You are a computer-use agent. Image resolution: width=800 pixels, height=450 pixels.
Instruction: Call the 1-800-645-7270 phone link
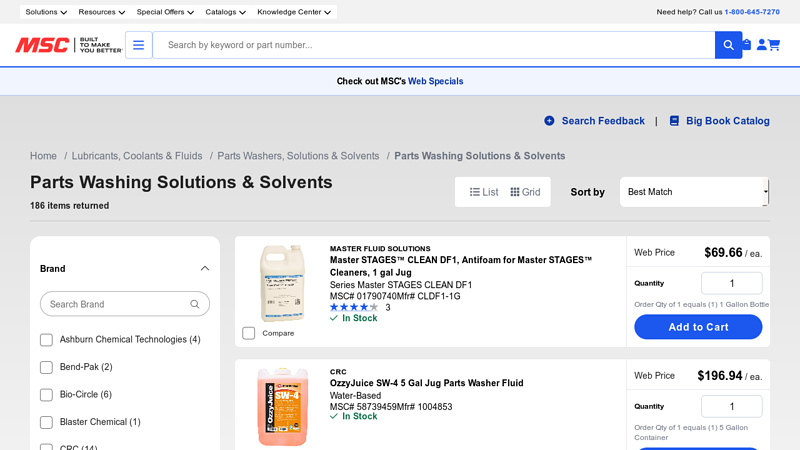point(752,12)
